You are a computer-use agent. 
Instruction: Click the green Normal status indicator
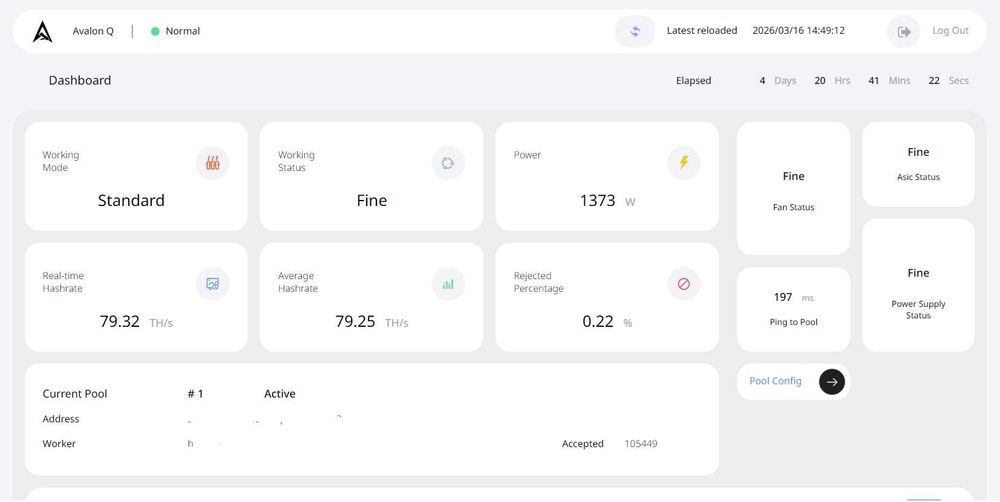click(x=155, y=31)
